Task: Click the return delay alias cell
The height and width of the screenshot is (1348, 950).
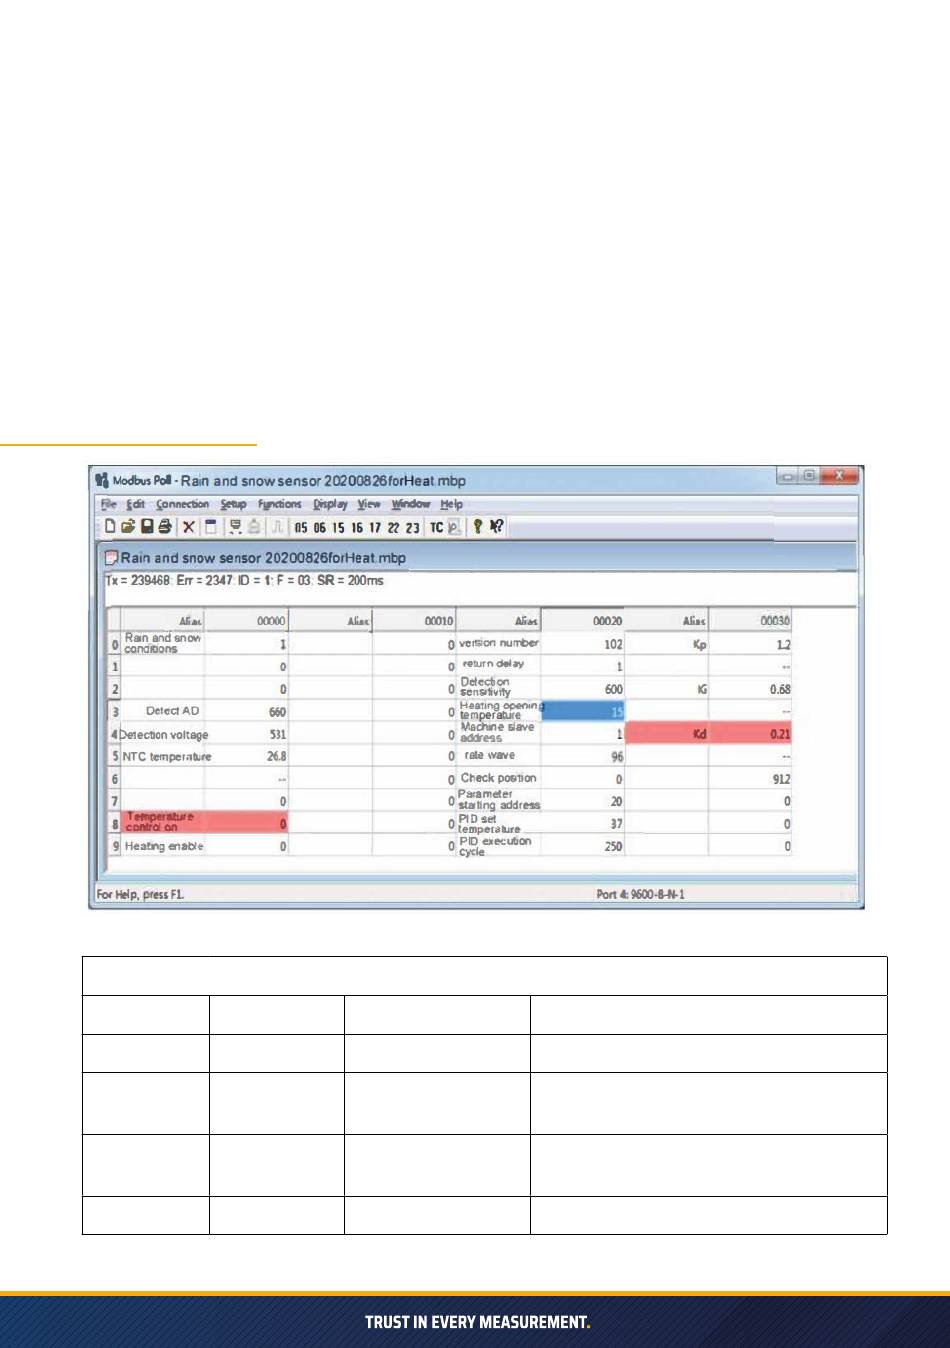Action: tap(499, 664)
